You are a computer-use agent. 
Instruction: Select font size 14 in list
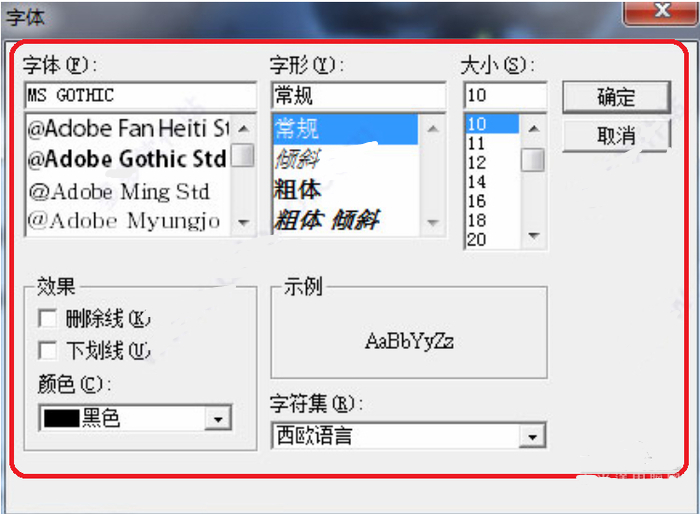tap(477, 182)
